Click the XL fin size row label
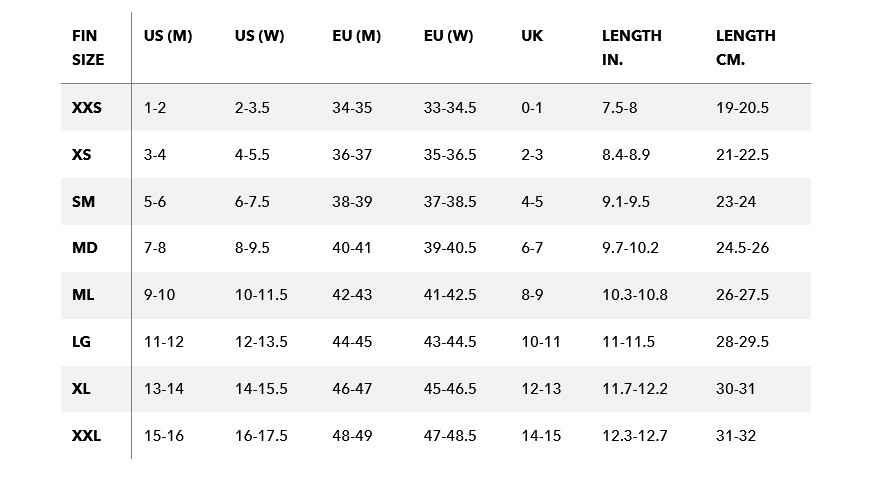Viewport: 887px width, 477px height. (x=82, y=389)
